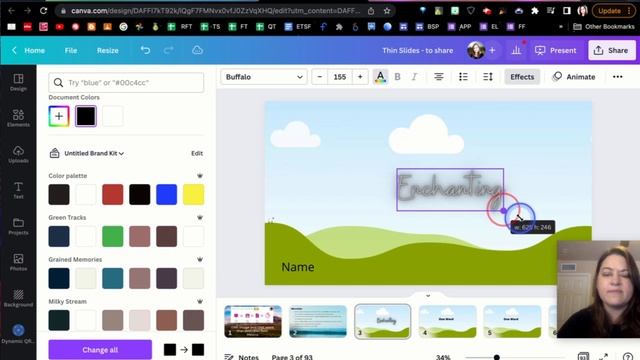Open the Projects sidebar panel
Image resolution: width=640 pixels, height=360 pixels.
pos(18,226)
